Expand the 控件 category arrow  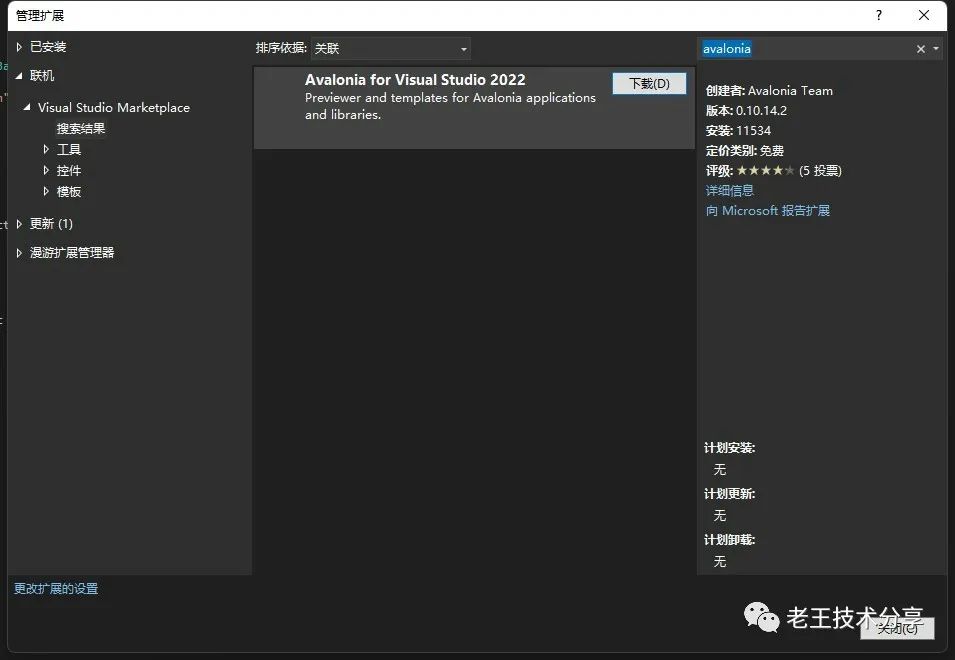click(46, 170)
